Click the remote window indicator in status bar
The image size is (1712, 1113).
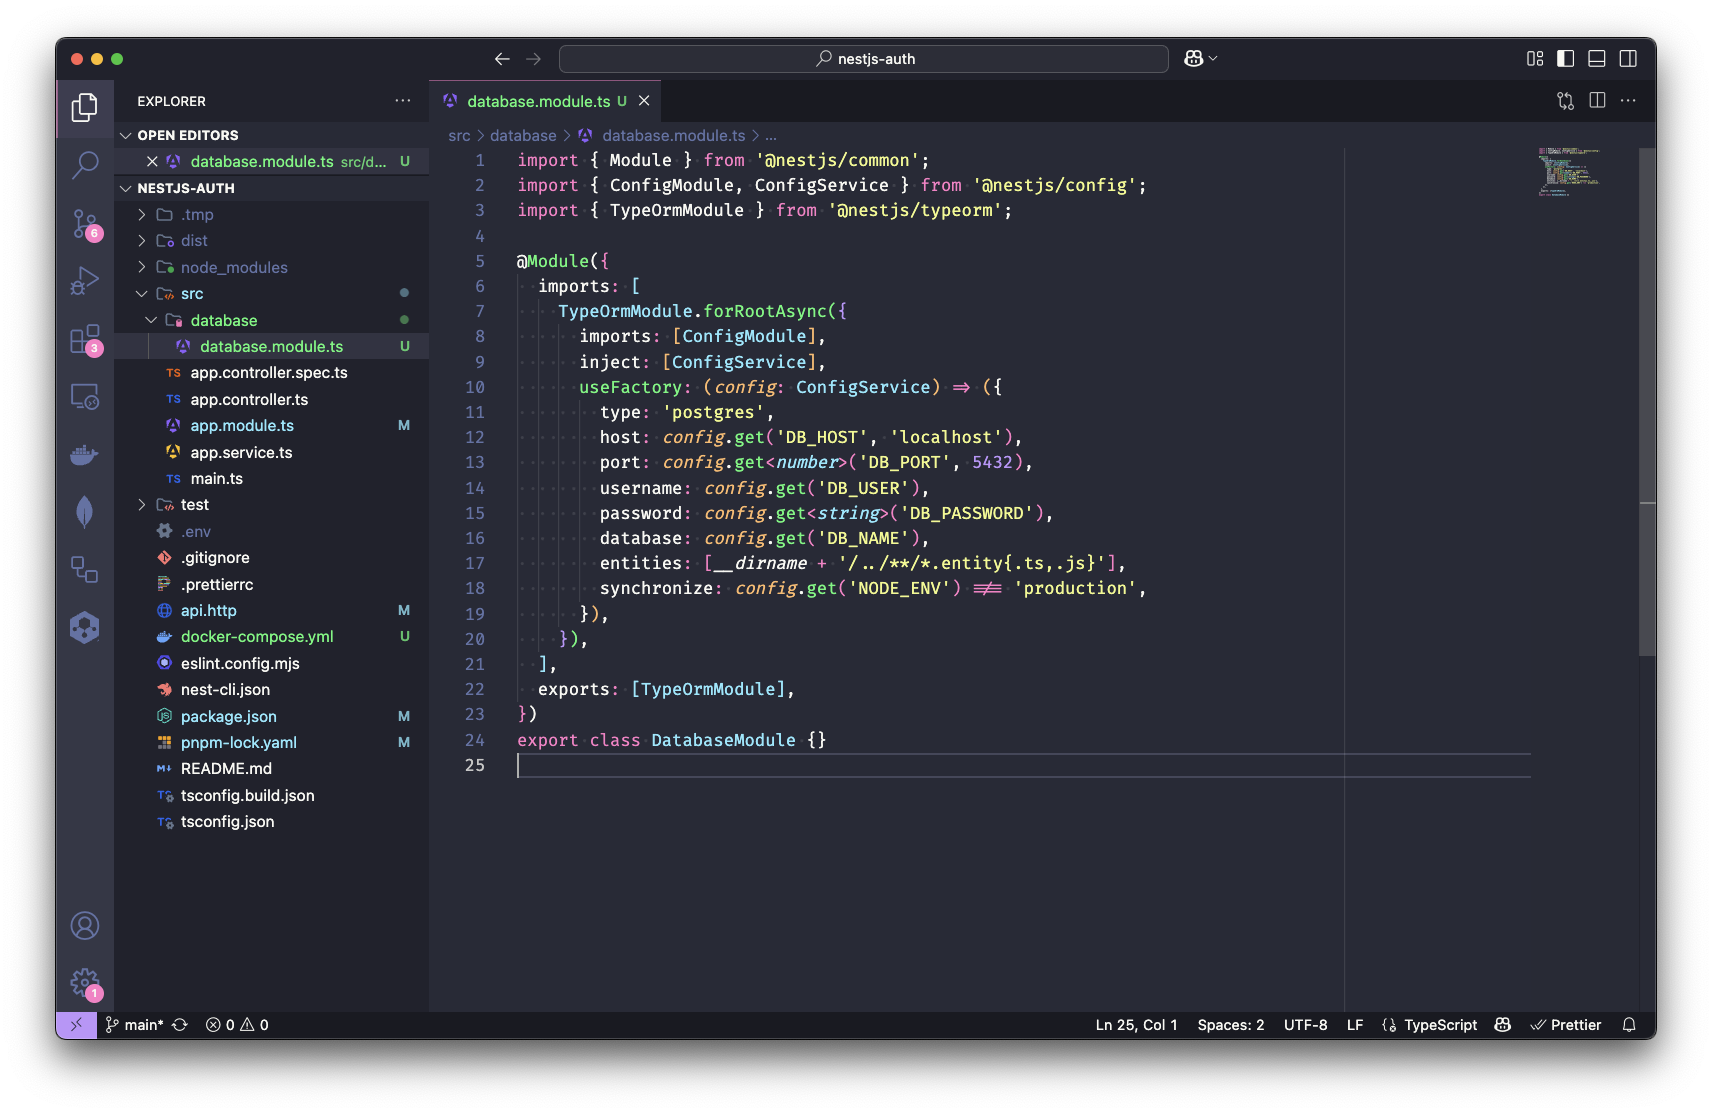76,1025
